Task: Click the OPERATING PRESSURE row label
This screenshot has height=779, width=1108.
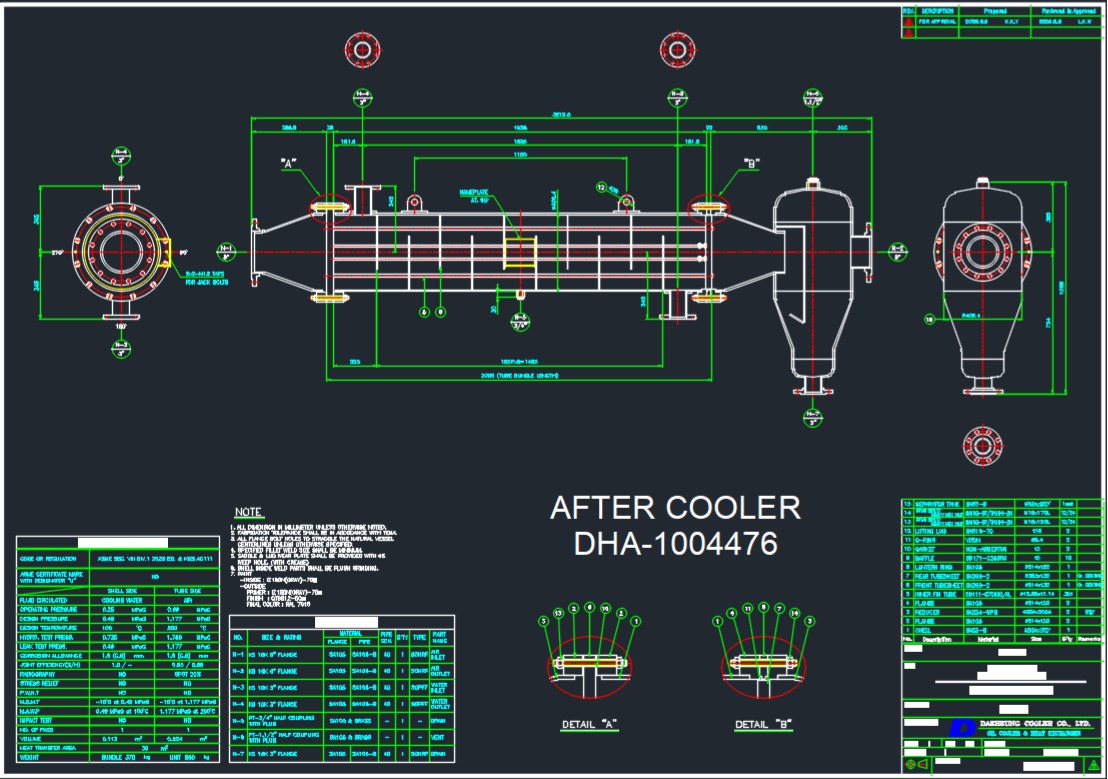Action: point(47,609)
